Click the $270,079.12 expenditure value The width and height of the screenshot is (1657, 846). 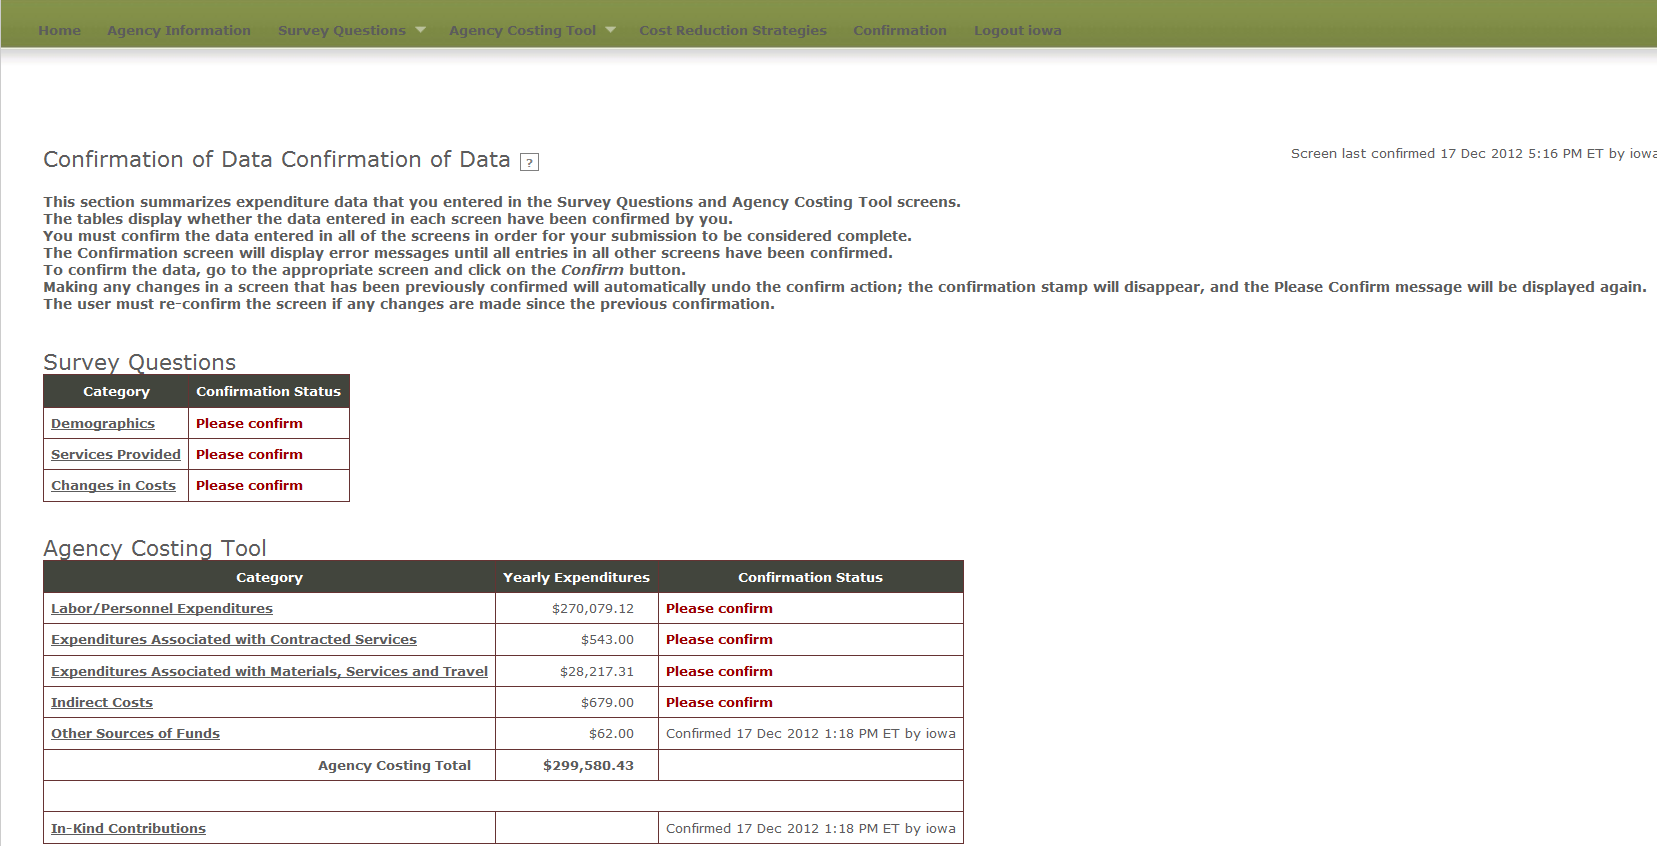pyautogui.click(x=593, y=608)
